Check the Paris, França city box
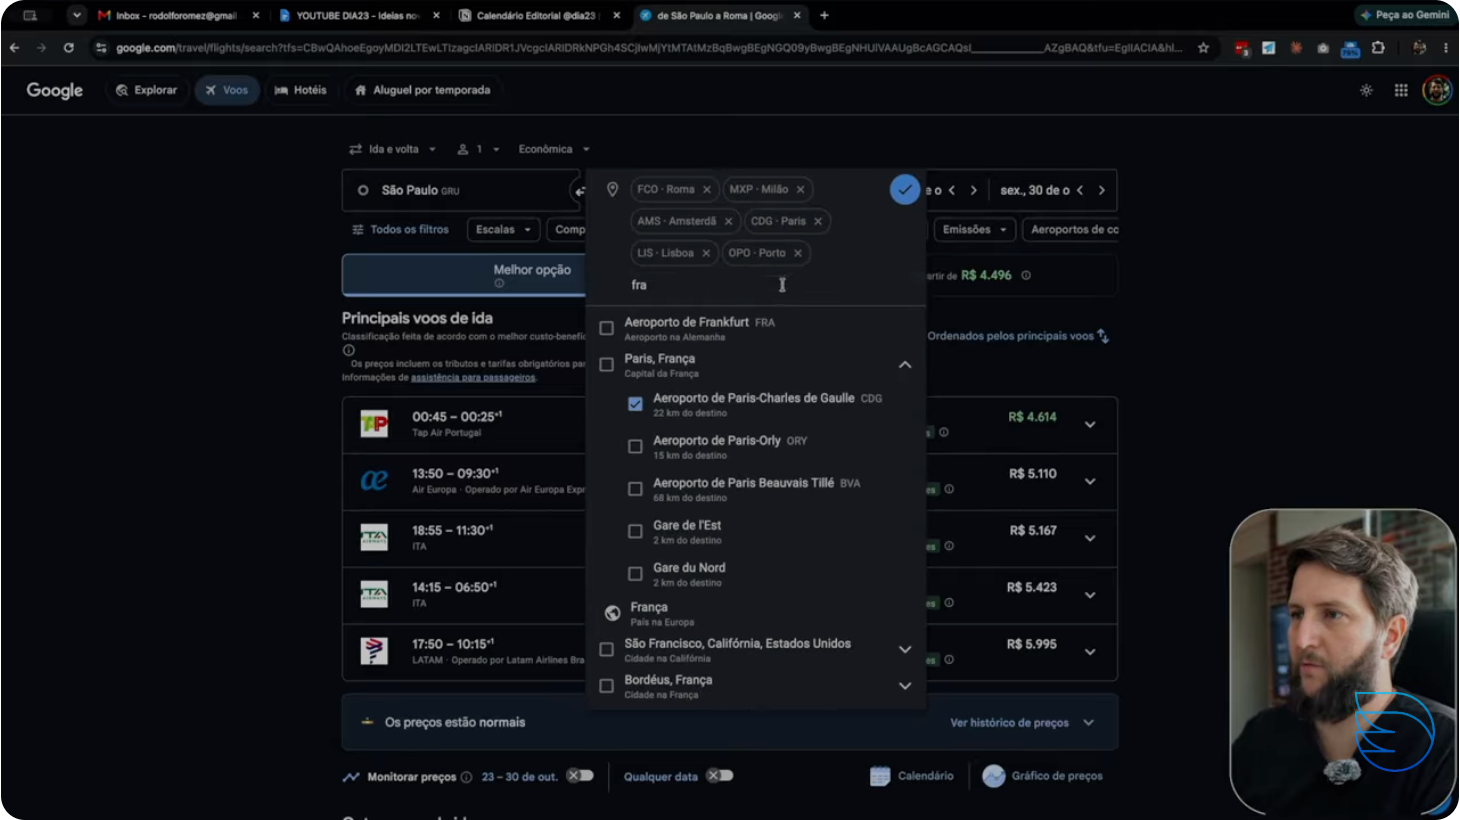Screen dimensions: 1460x820 [606, 365]
